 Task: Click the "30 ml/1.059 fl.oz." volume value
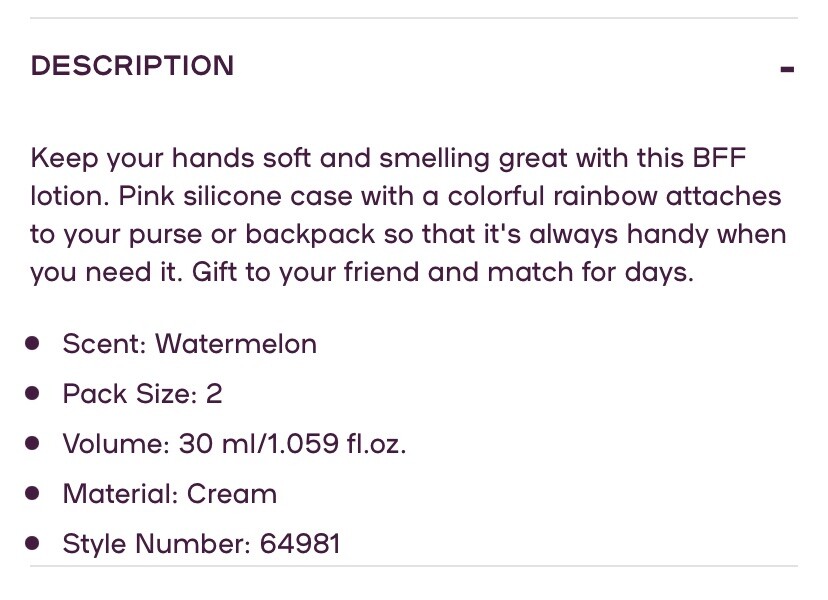point(292,444)
